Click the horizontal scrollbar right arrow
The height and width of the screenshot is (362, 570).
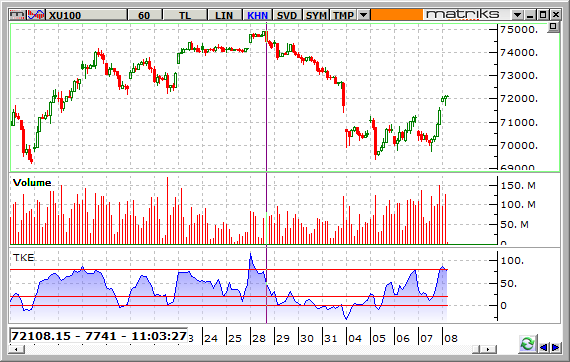pos(489,349)
